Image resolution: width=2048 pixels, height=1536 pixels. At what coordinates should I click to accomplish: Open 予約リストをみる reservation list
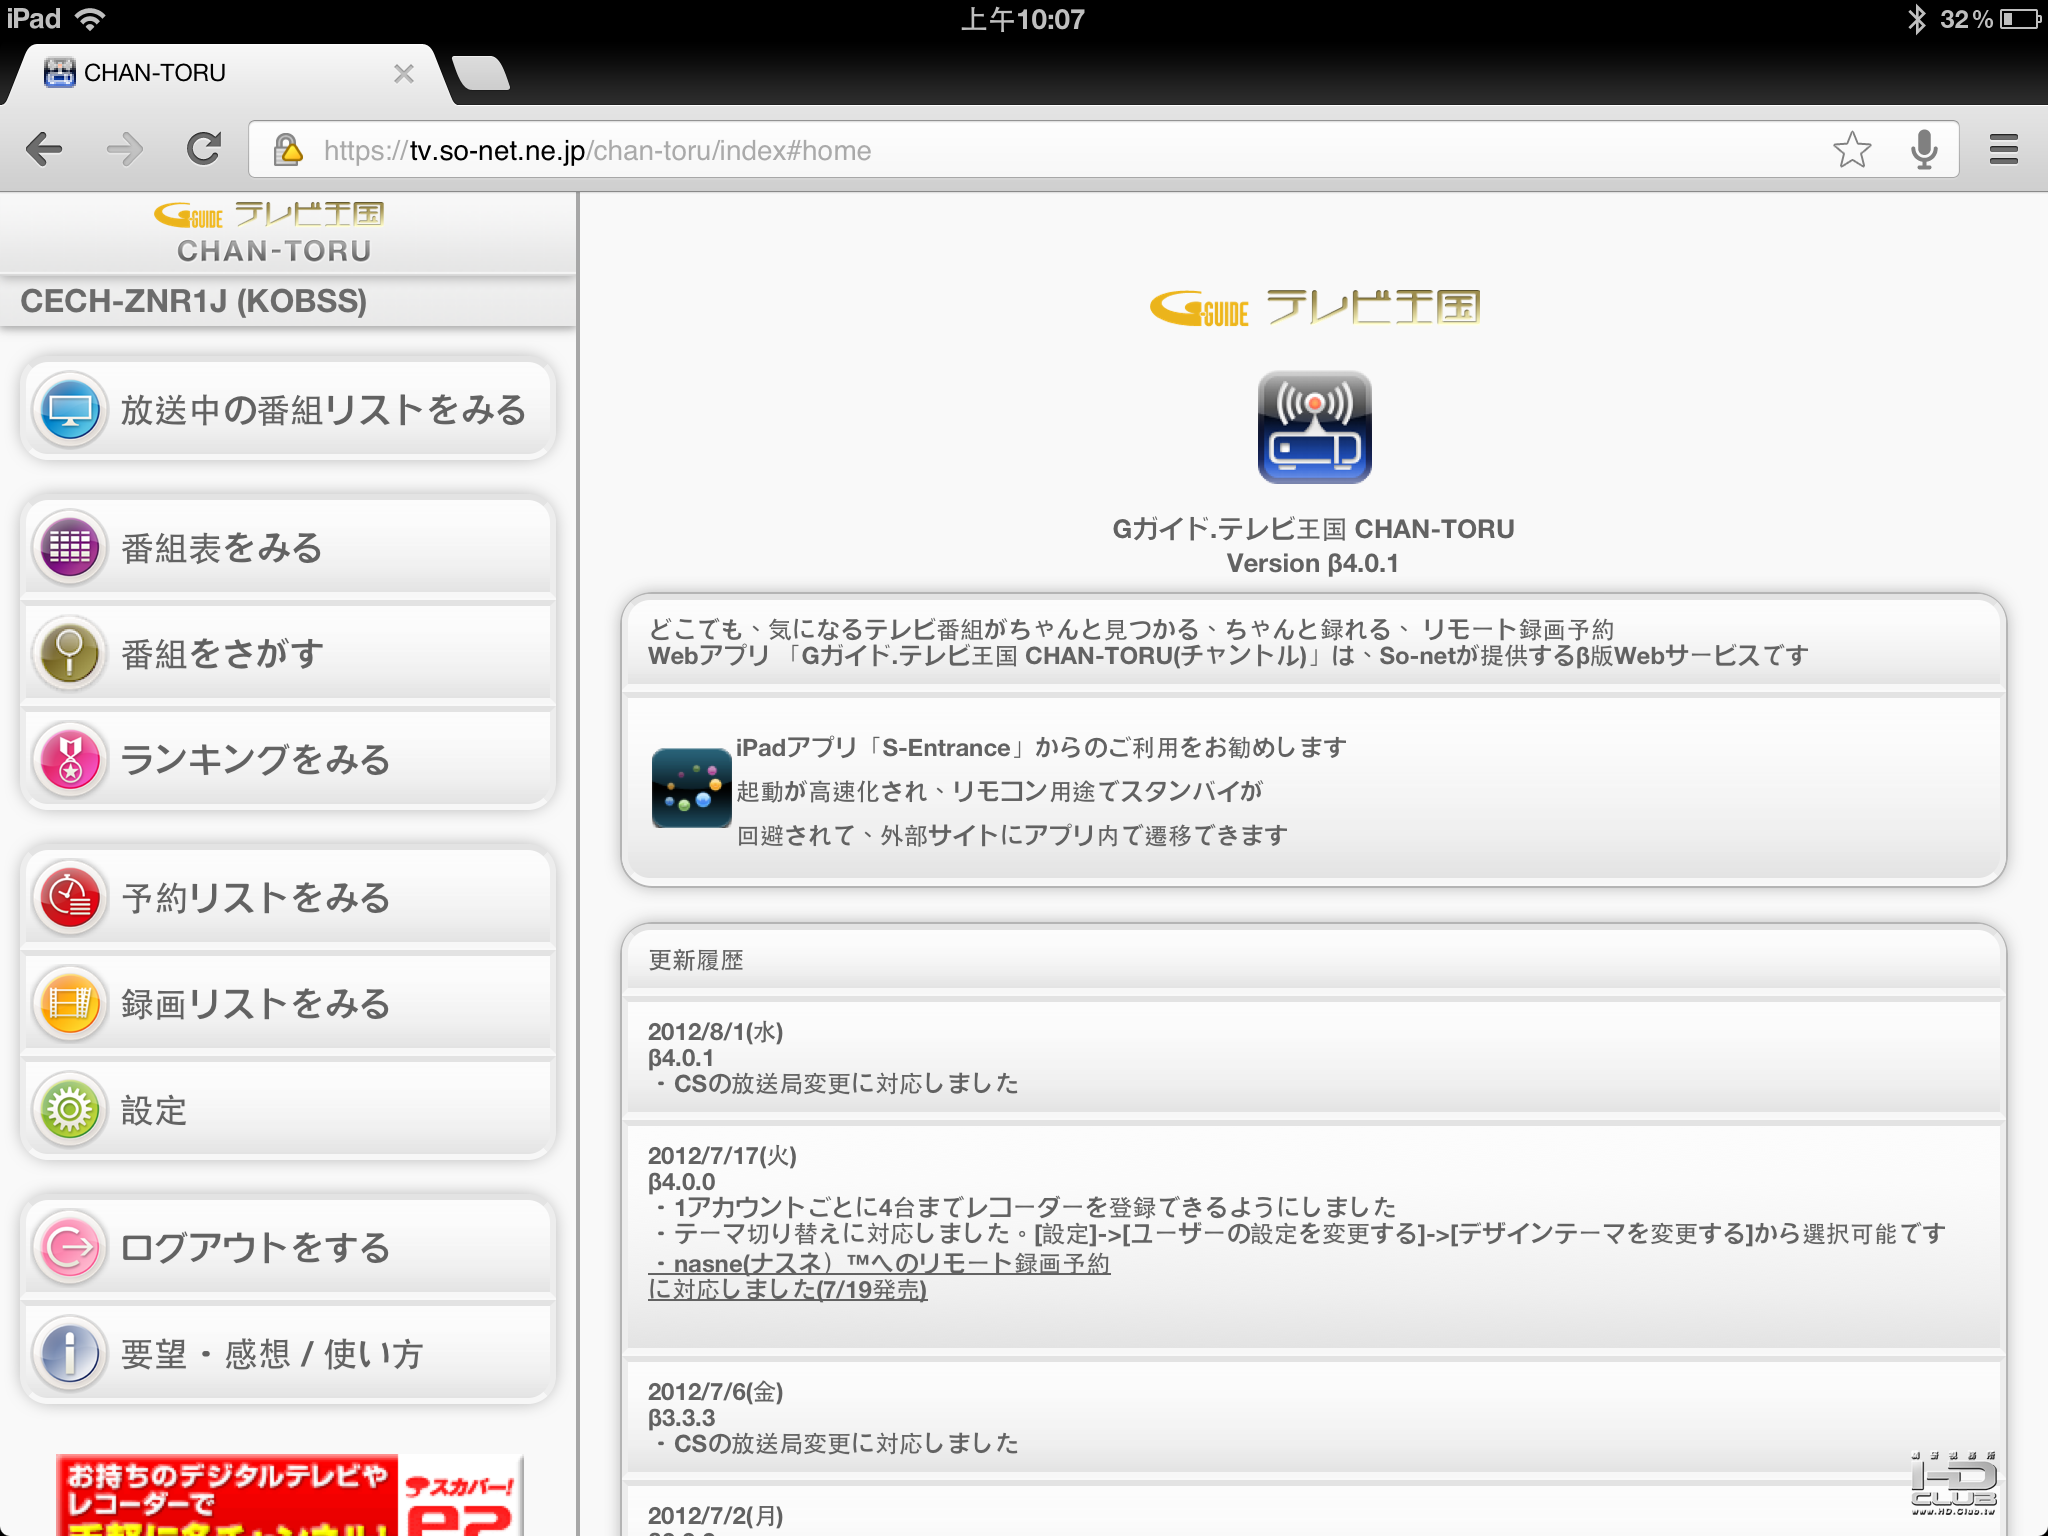coord(288,898)
